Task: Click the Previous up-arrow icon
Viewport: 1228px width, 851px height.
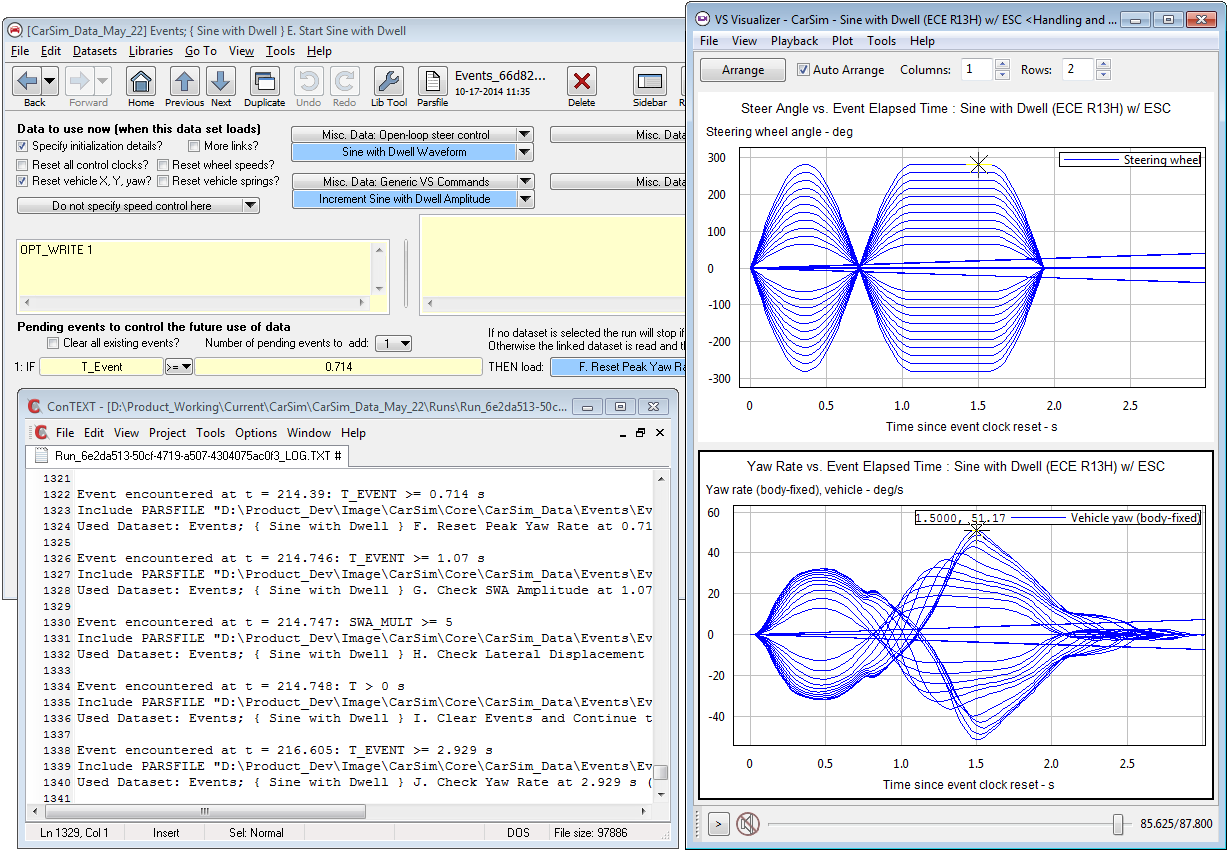Action: click(x=184, y=81)
